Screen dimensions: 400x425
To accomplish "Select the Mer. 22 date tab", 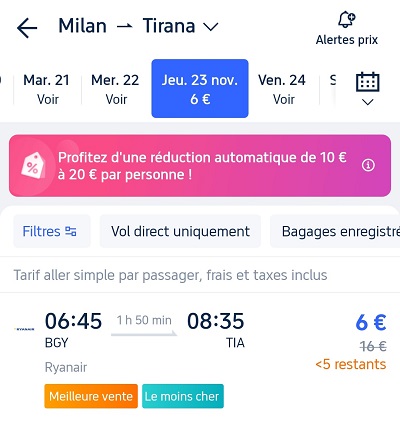I will pyautogui.click(x=115, y=89).
